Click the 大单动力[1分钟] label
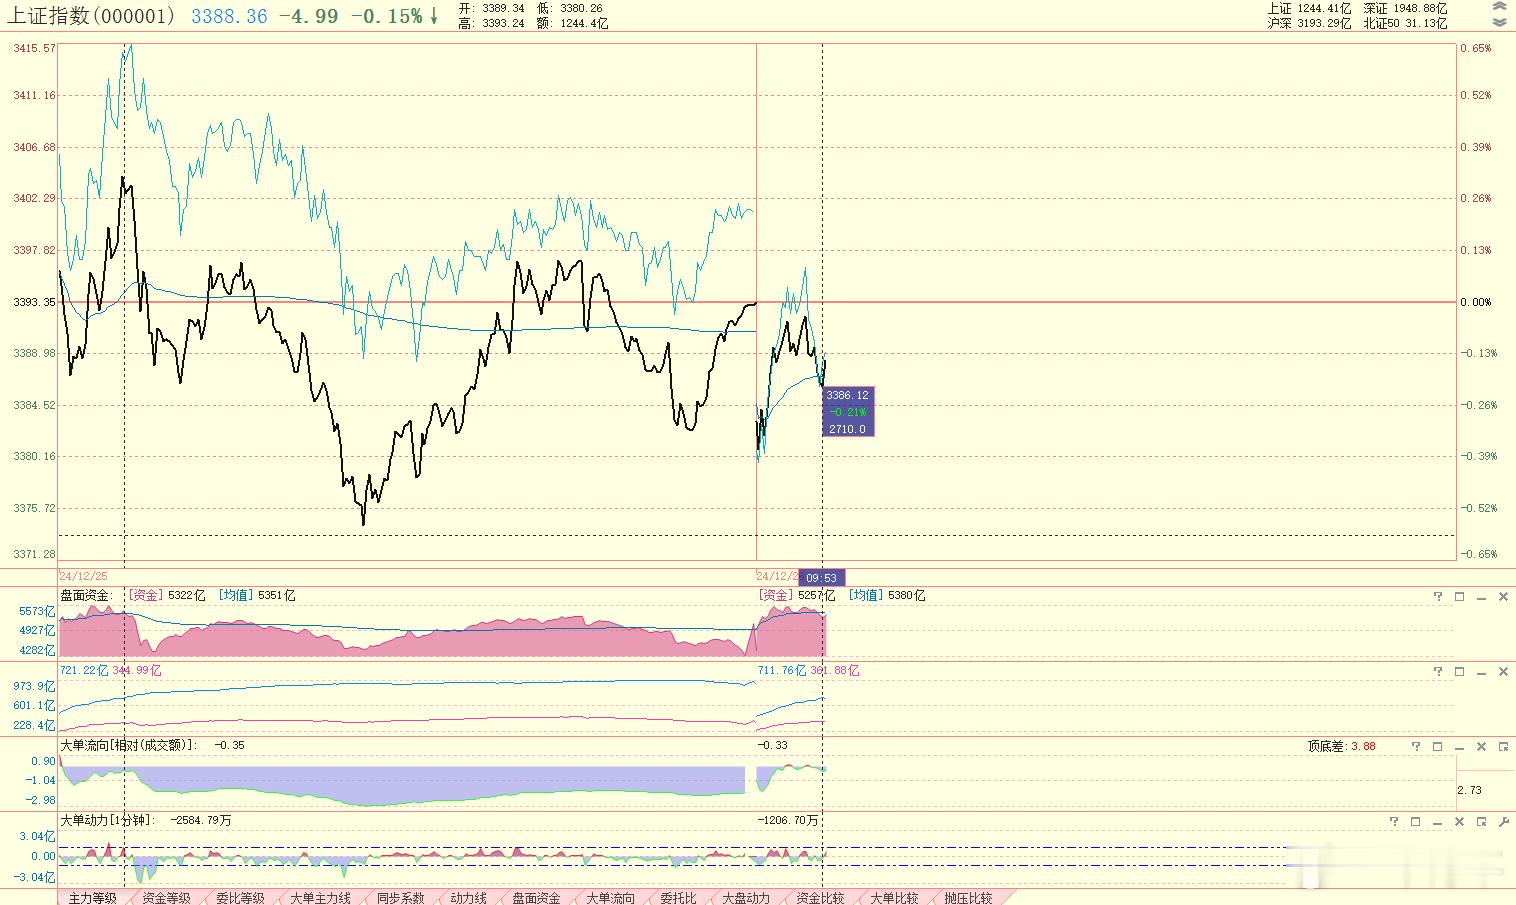 107,820
